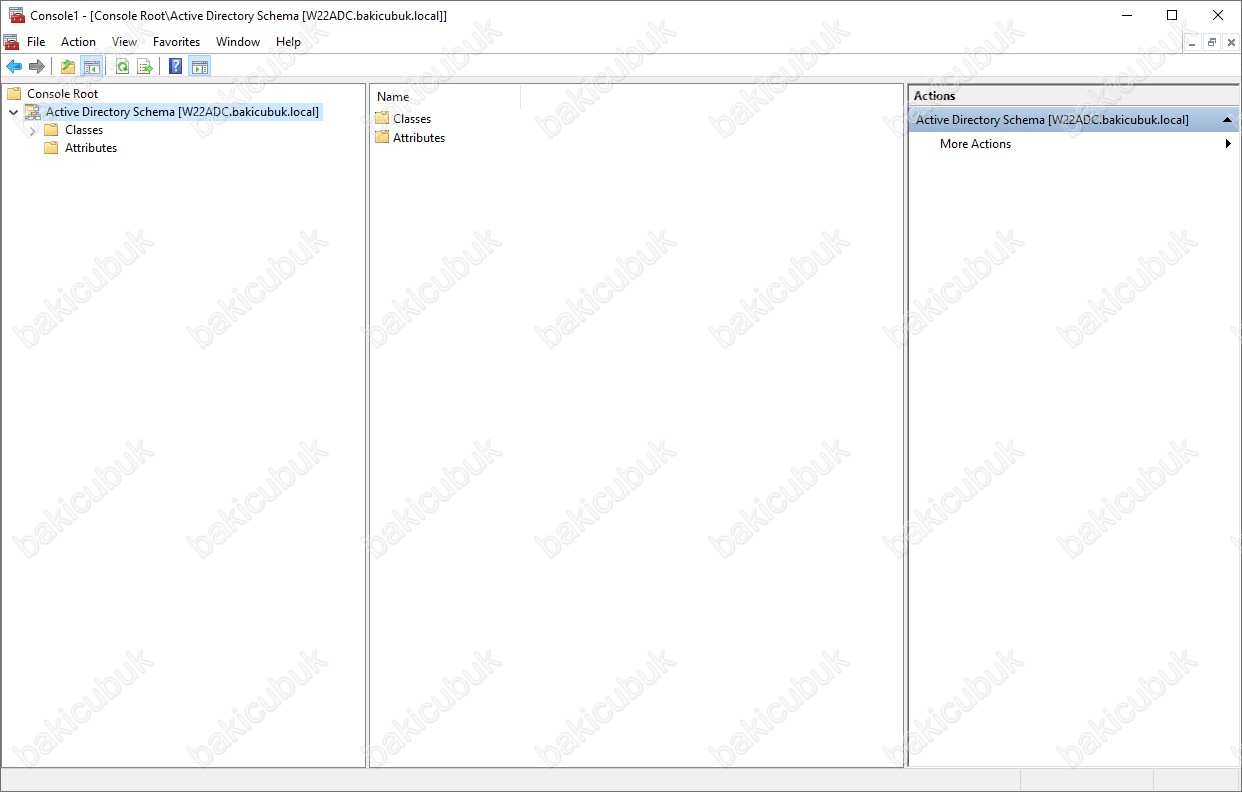Viewport: 1242px width, 792px height.
Task: Click More Actions in Actions pane
Action: tap(975, 144)
